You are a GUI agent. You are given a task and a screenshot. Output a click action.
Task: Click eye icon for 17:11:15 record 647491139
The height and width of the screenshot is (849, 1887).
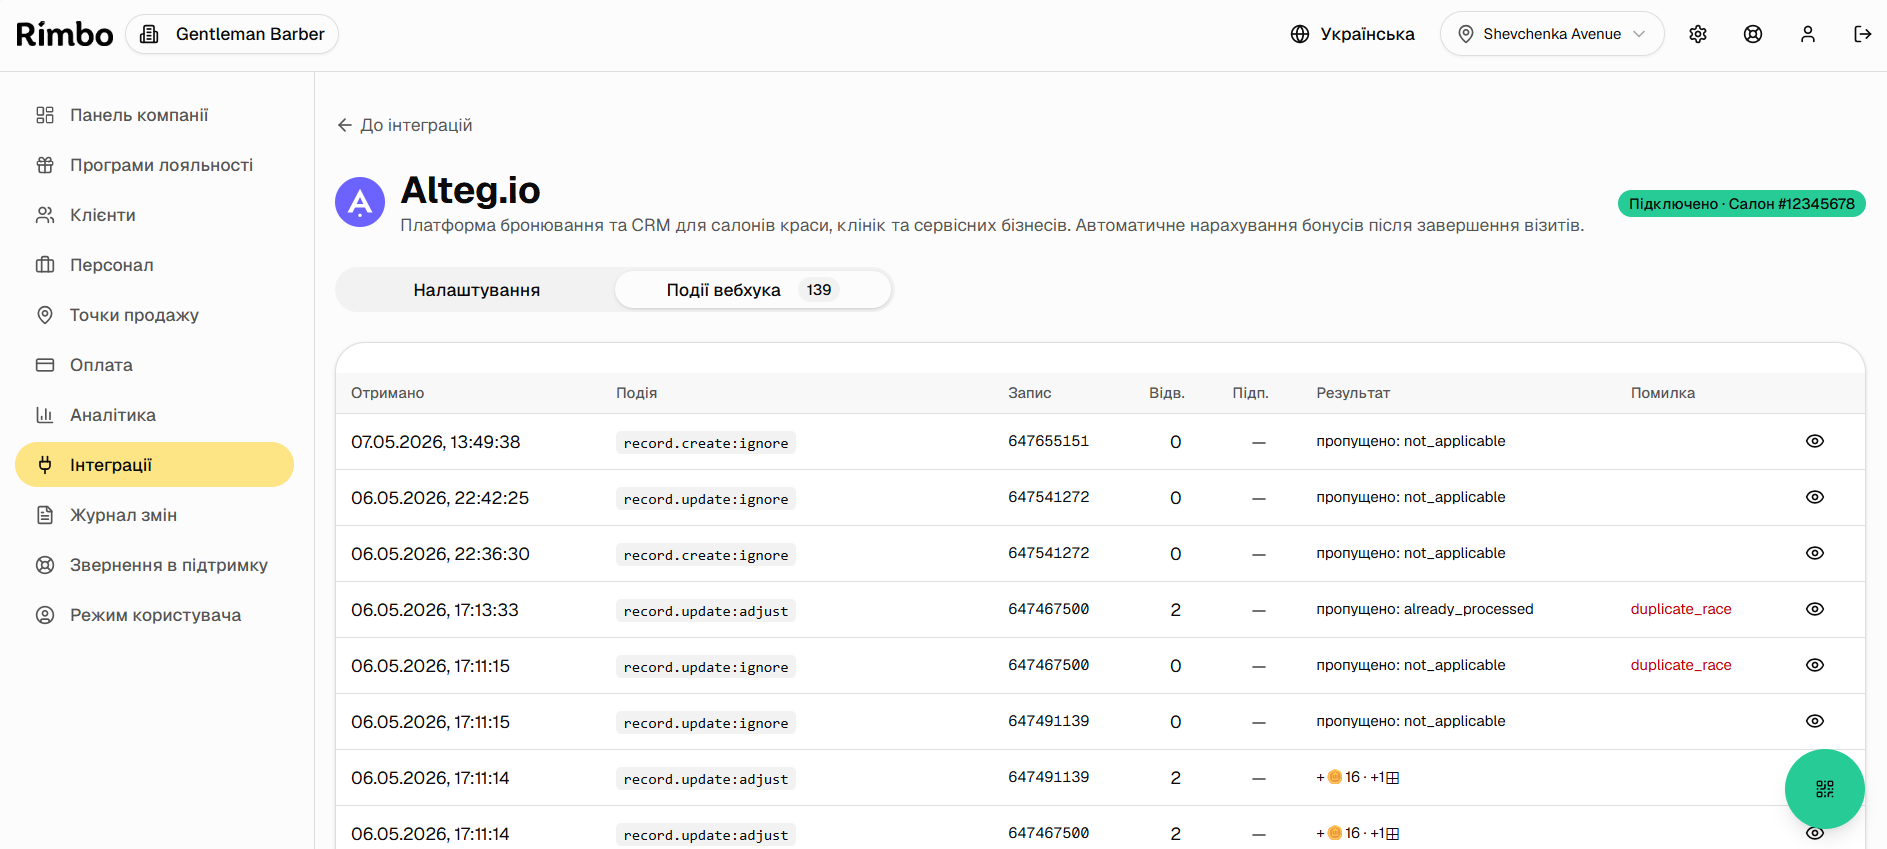click(1815, 721)
